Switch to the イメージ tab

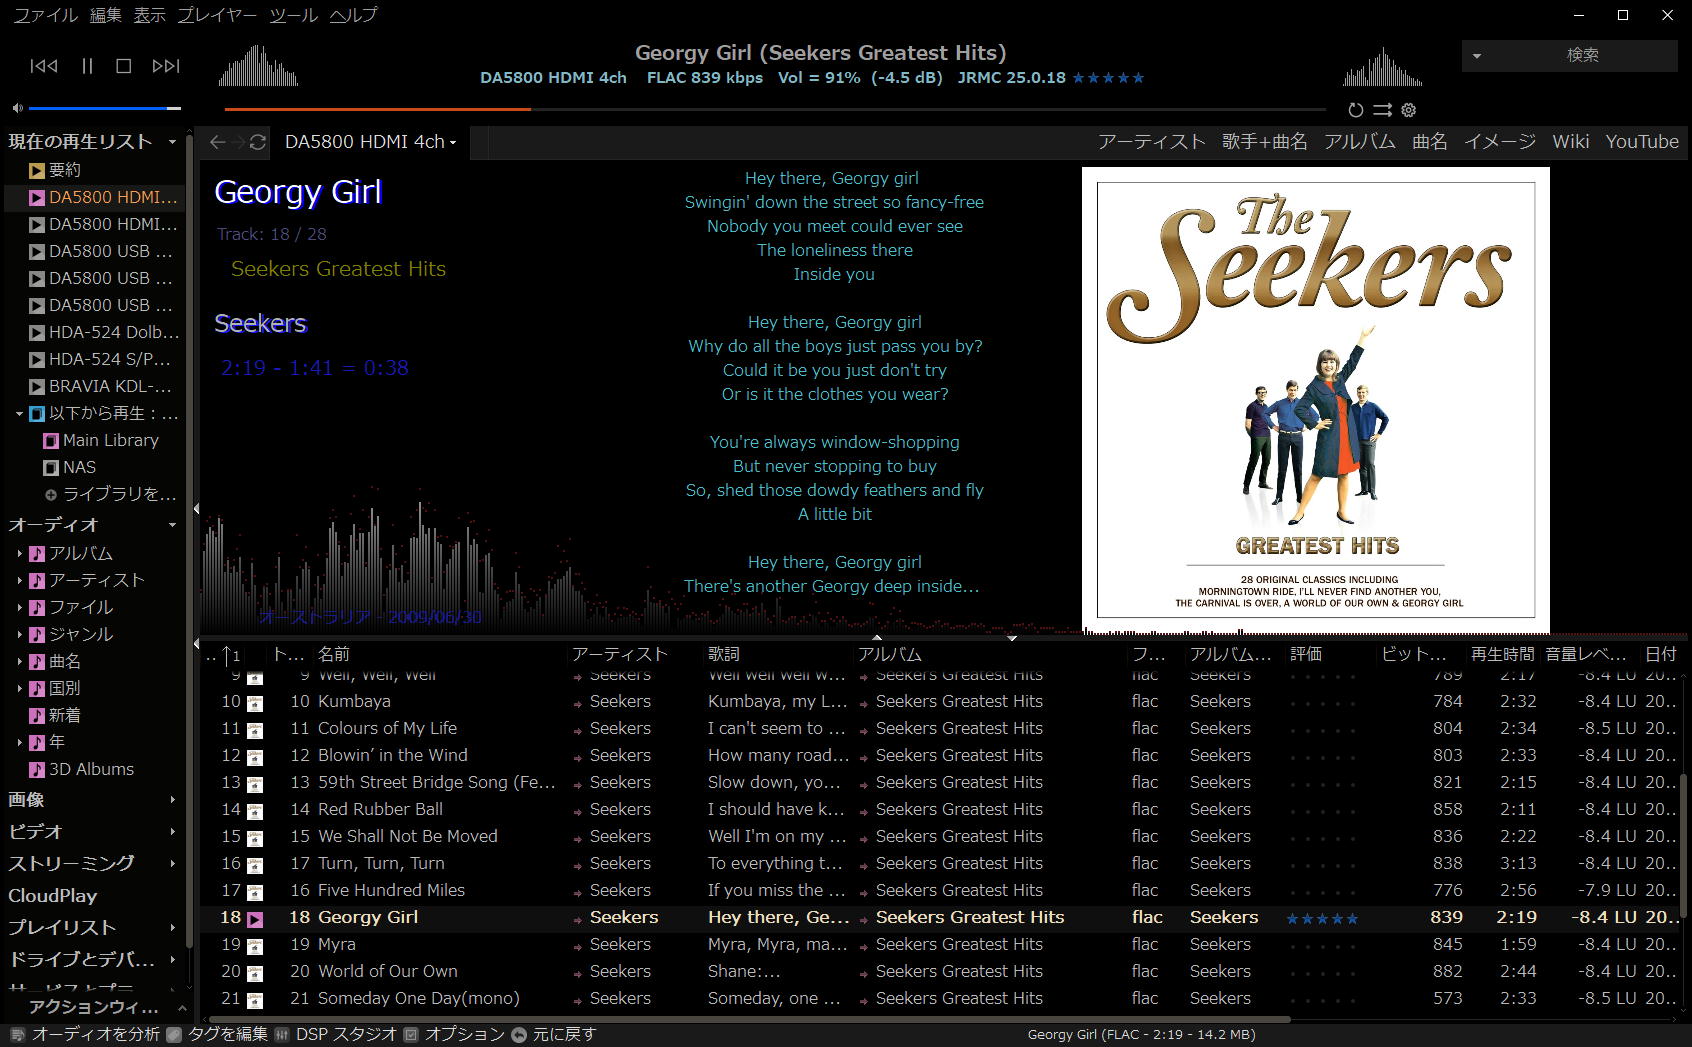point(1500,142)
